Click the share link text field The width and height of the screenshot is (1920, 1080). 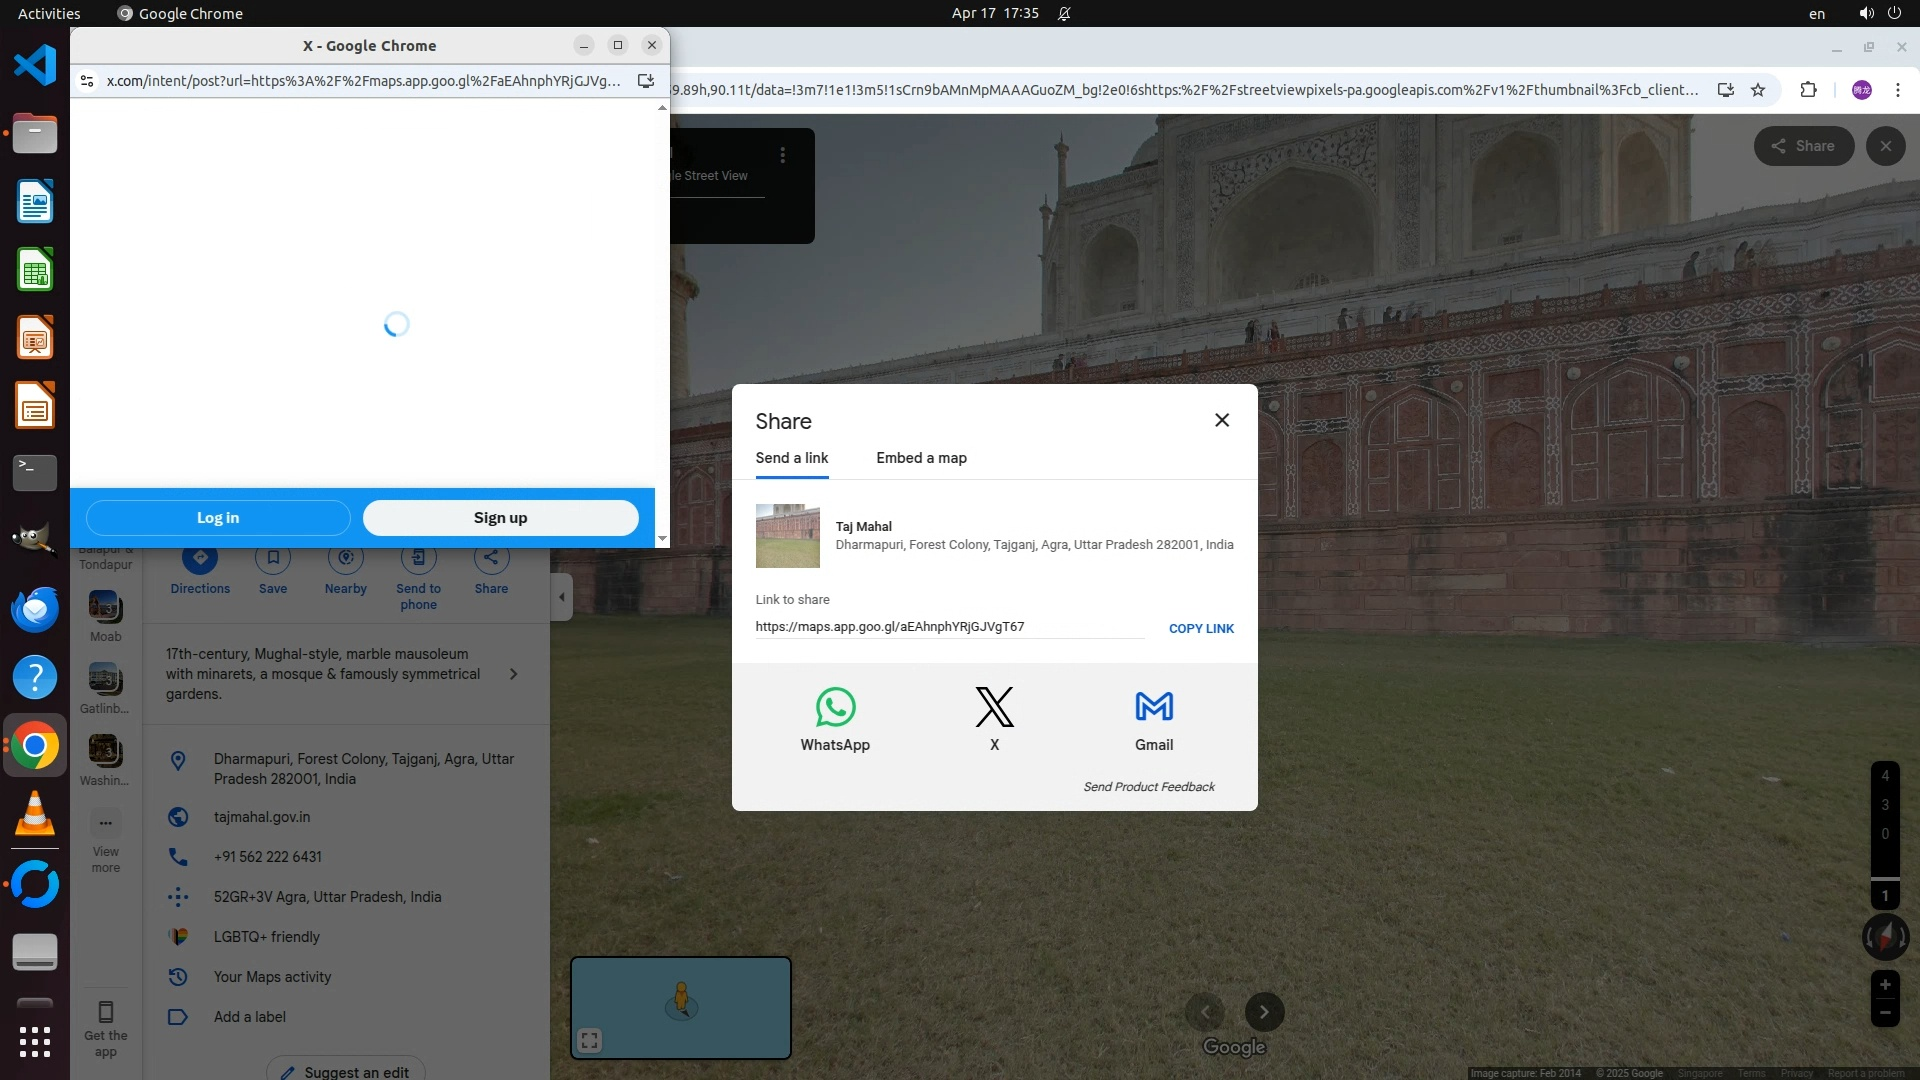pyautogui.click(x=948, y=627)
